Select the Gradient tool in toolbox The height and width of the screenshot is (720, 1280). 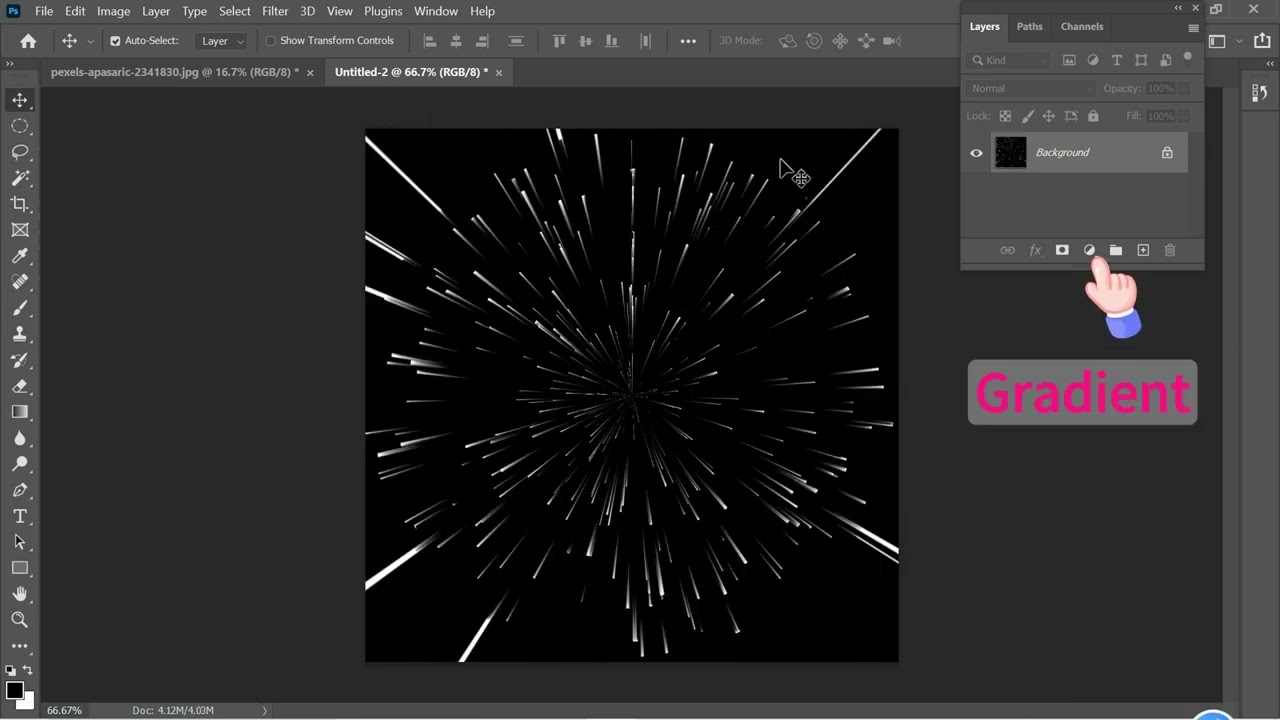point(20,412)
